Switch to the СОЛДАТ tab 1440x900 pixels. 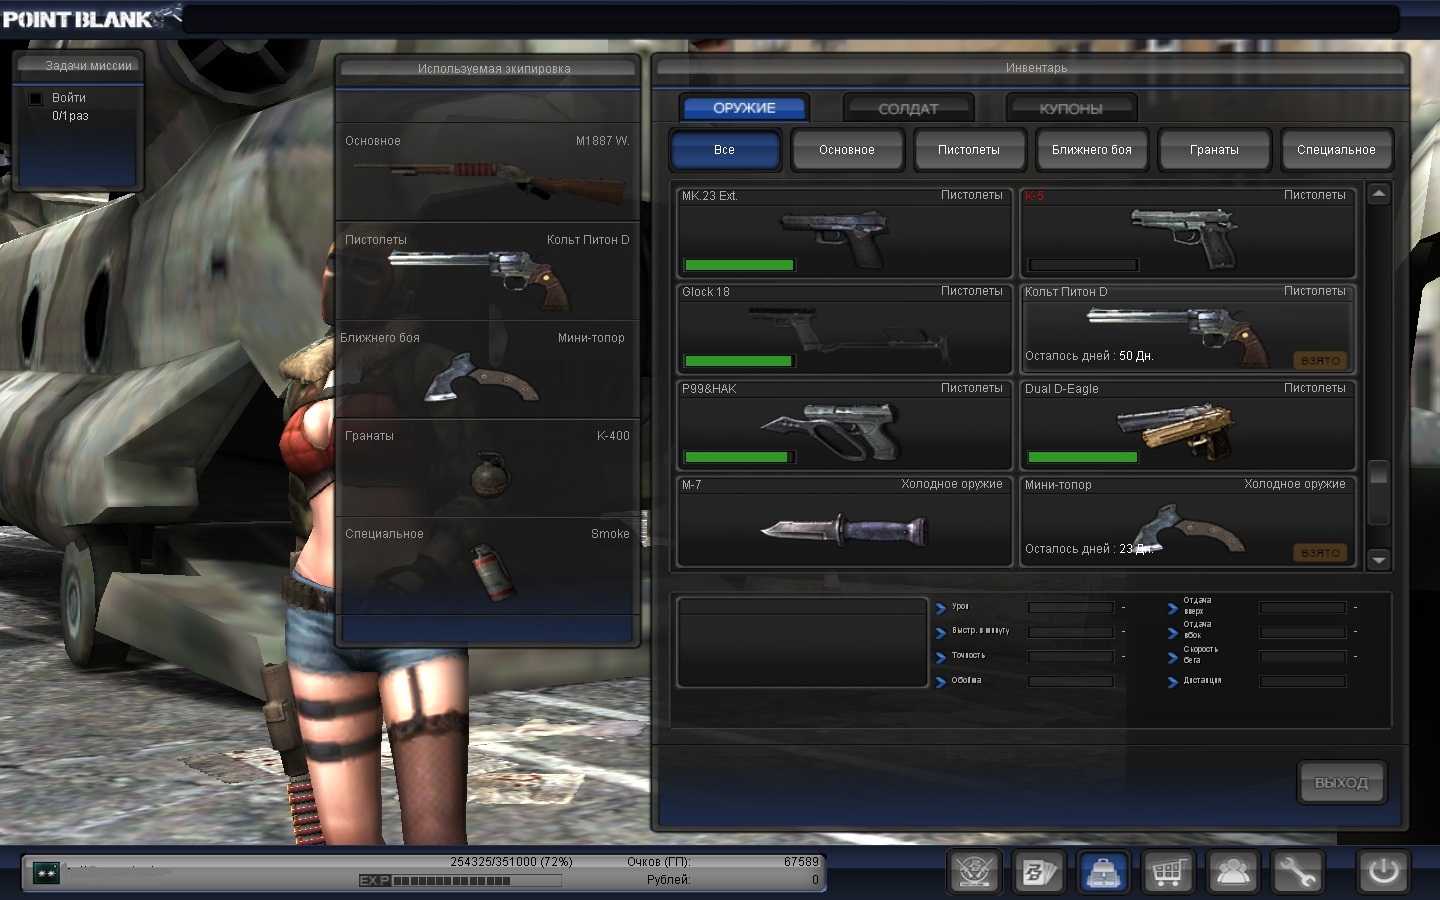click(908, 108)
